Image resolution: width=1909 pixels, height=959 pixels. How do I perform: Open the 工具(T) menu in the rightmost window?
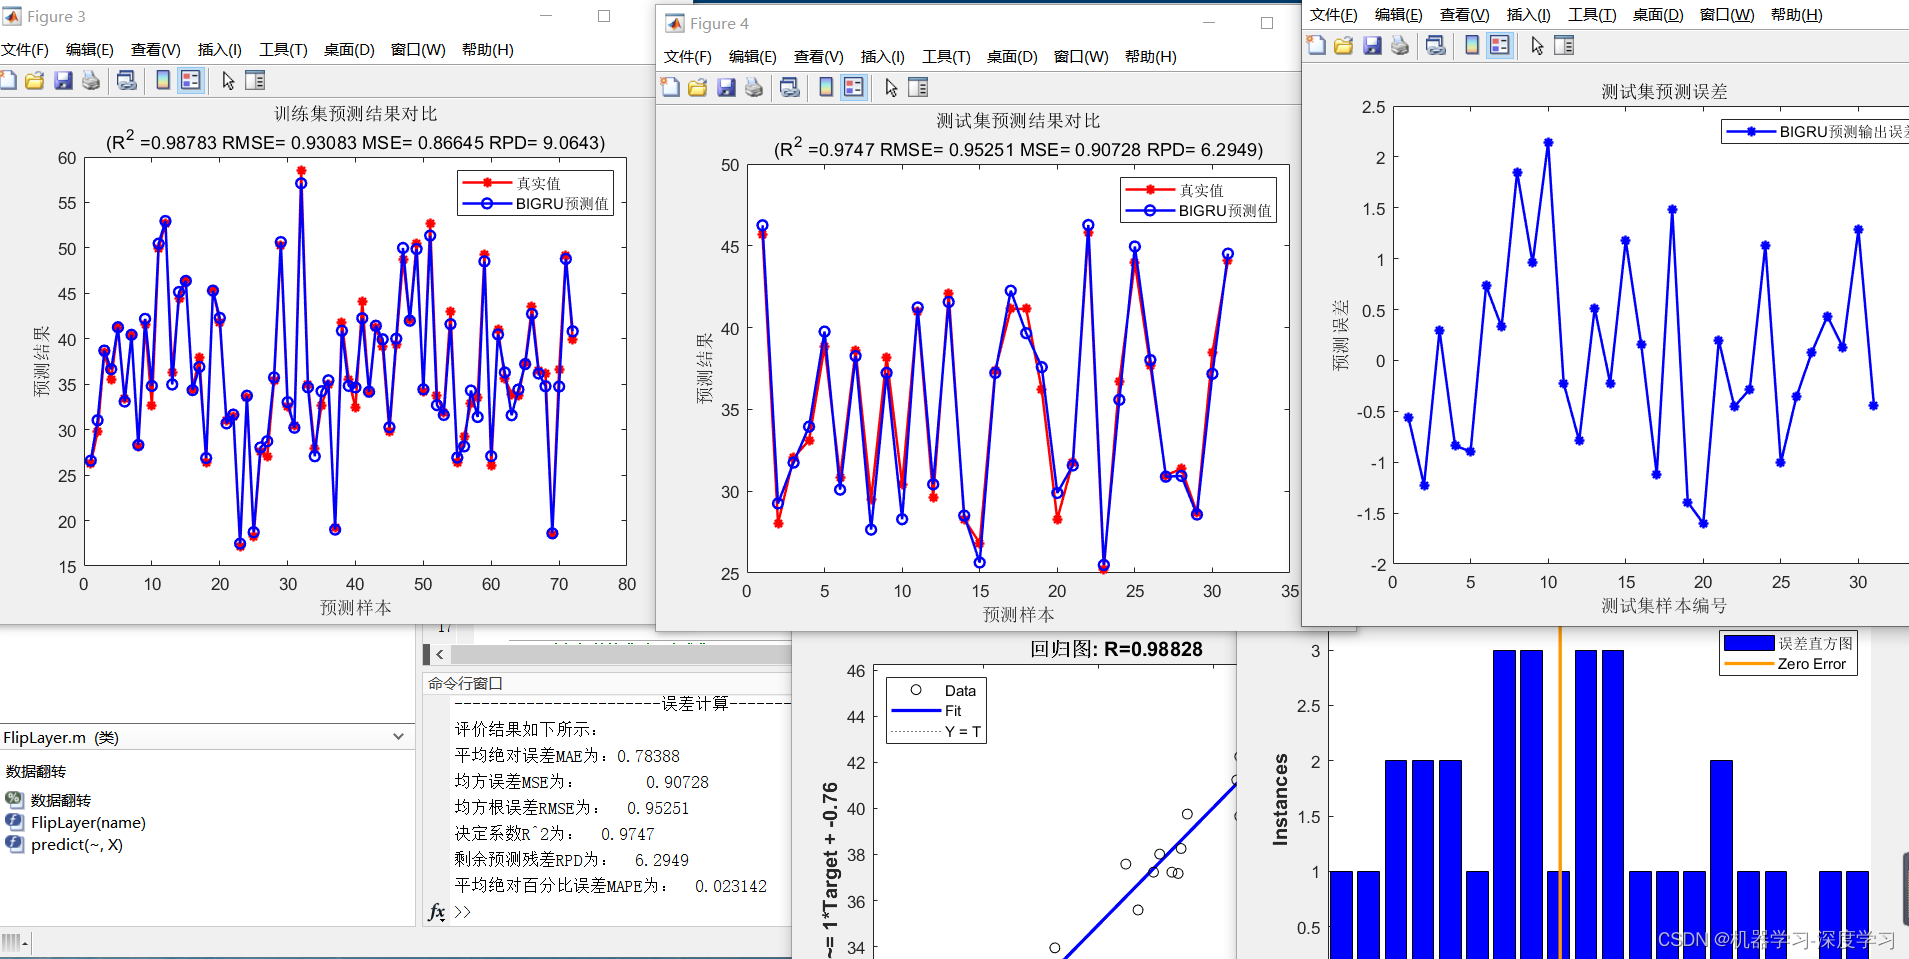[1592, 14]
